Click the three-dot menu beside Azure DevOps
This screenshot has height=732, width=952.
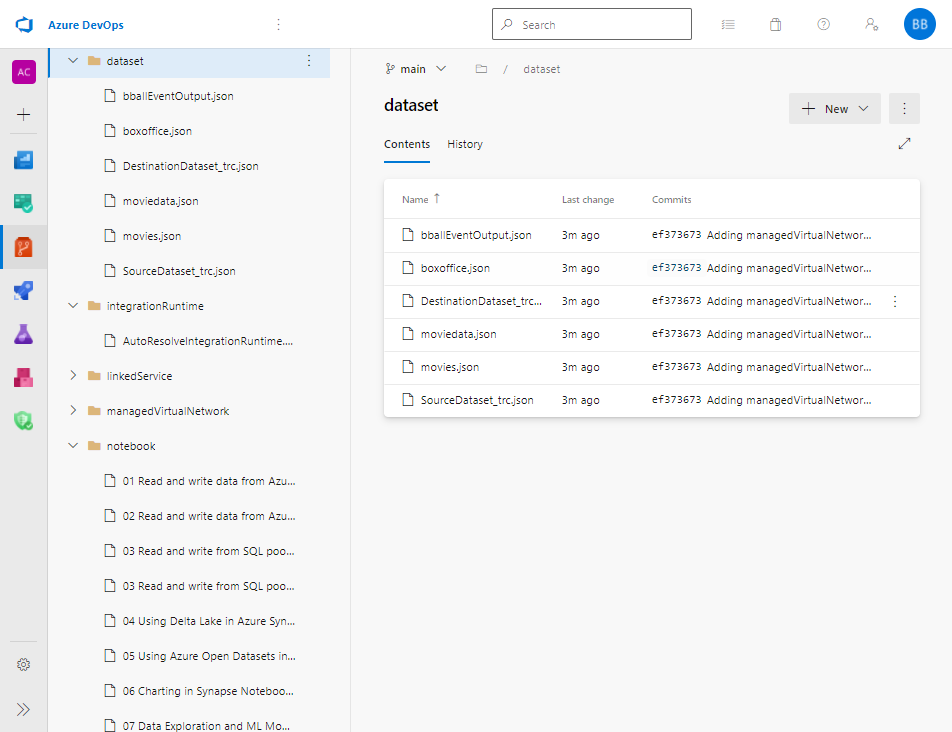[279, 24]
